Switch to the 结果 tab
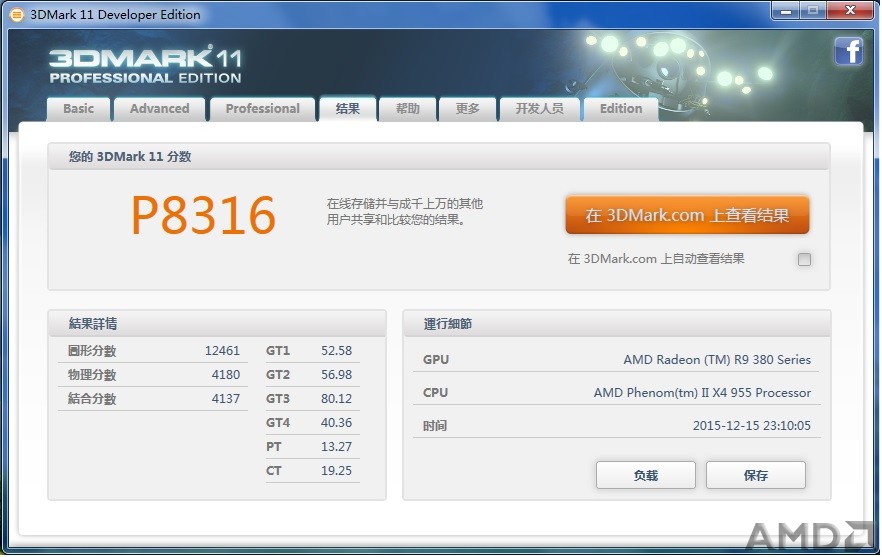Viewport: 882px width, 557px height. [x=348, y=109]
